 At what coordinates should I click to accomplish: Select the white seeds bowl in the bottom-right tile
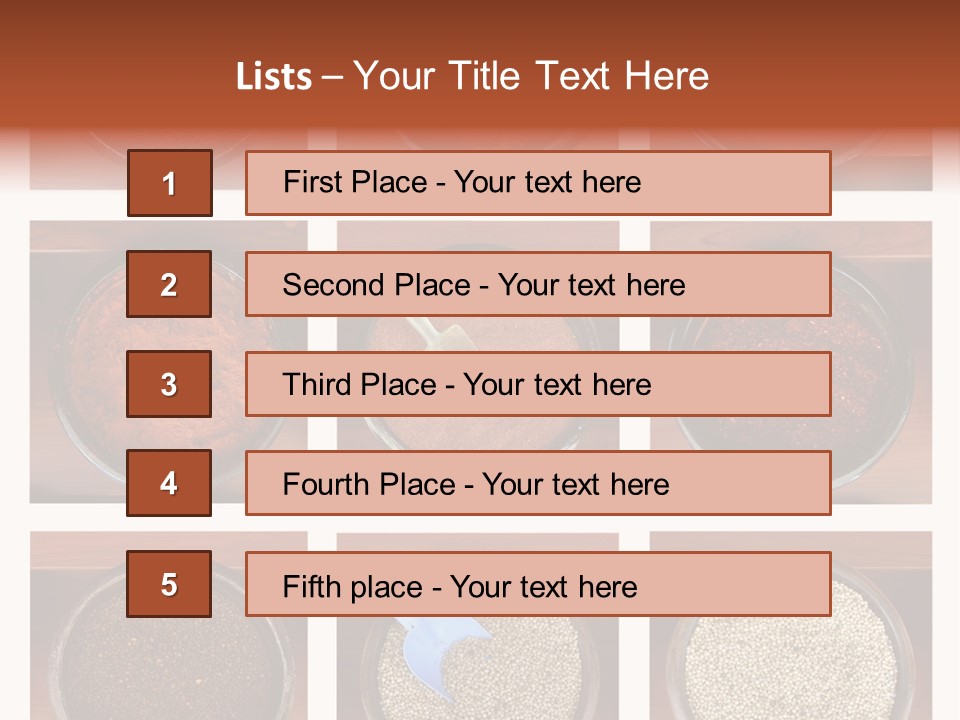[790, 660]
